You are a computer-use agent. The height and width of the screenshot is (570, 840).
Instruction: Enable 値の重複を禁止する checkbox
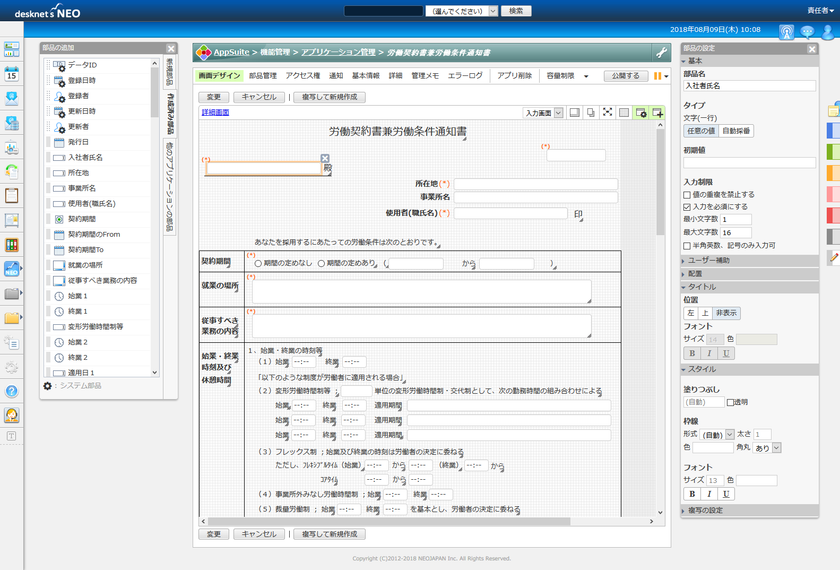tap(688, 195)
